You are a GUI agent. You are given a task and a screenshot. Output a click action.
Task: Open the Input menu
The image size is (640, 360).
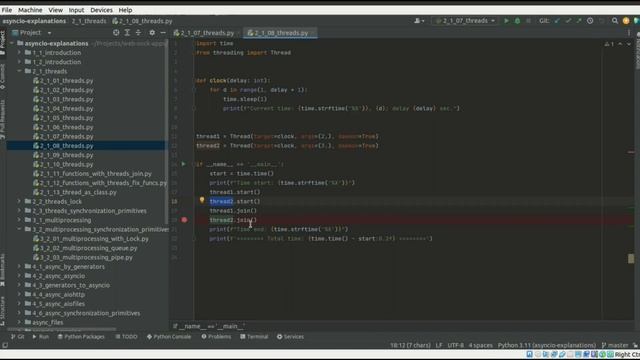pos(76,10)
